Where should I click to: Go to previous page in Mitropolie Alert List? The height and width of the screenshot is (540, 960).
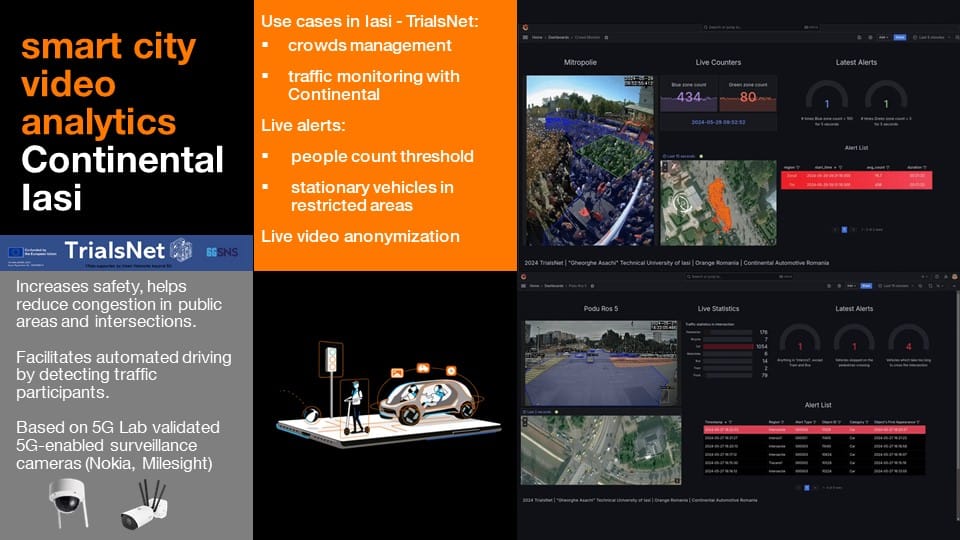pyautogui.click(x=835, y=230)
